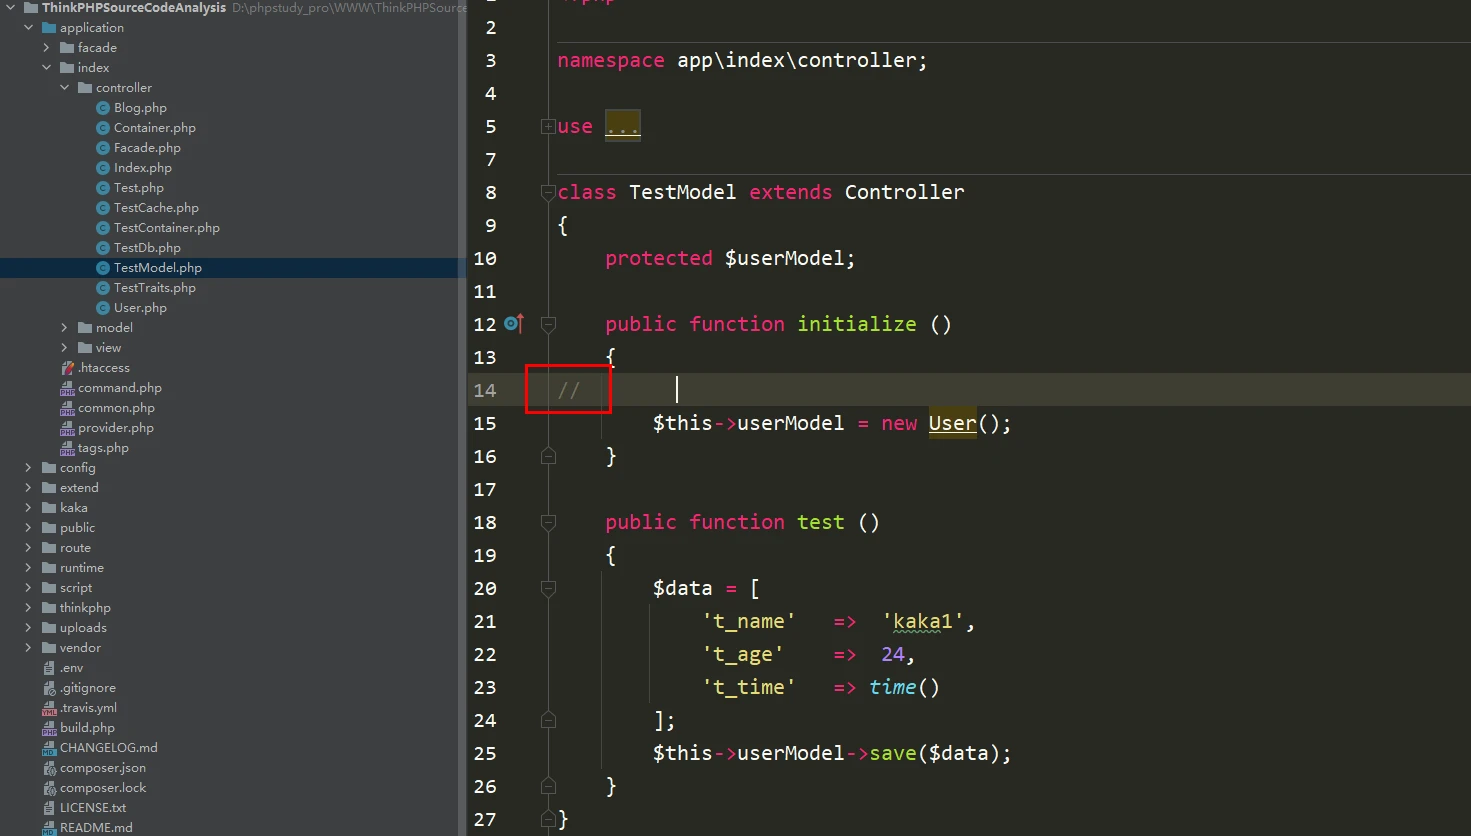Click the CHANGELOG.md markdown file icon

coord(49,748)
